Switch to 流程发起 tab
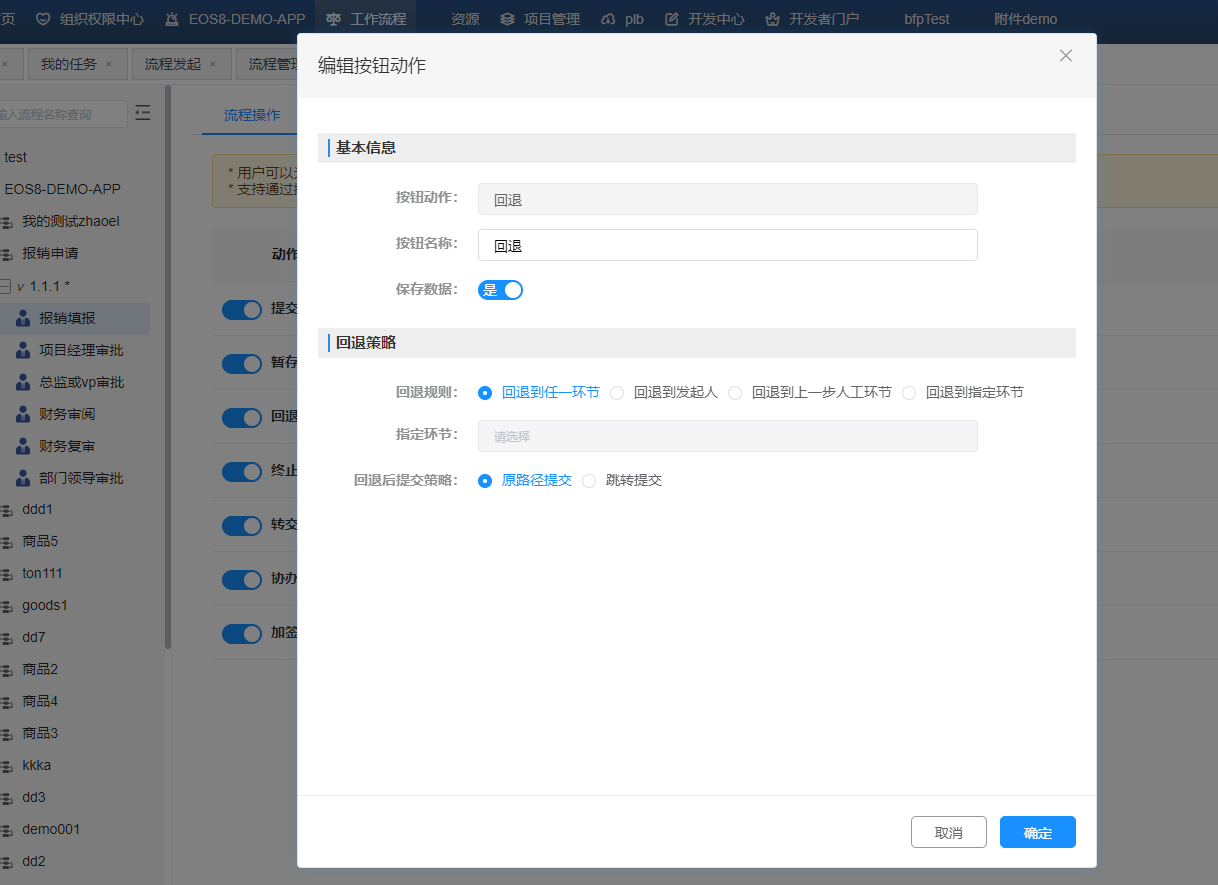This screenshot has width=1218, height=885. (x=173, y=64)
